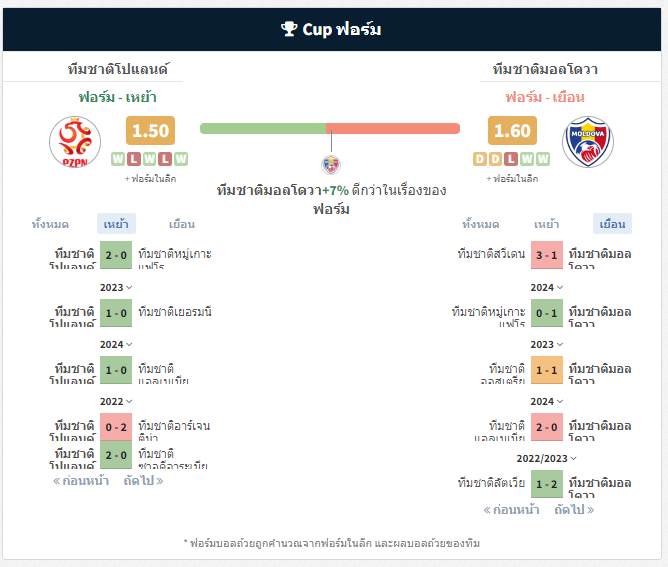Expand the 2023 season under Poland's matches
The height and width of the screenshot is (567, 668).
coord(116,288)
